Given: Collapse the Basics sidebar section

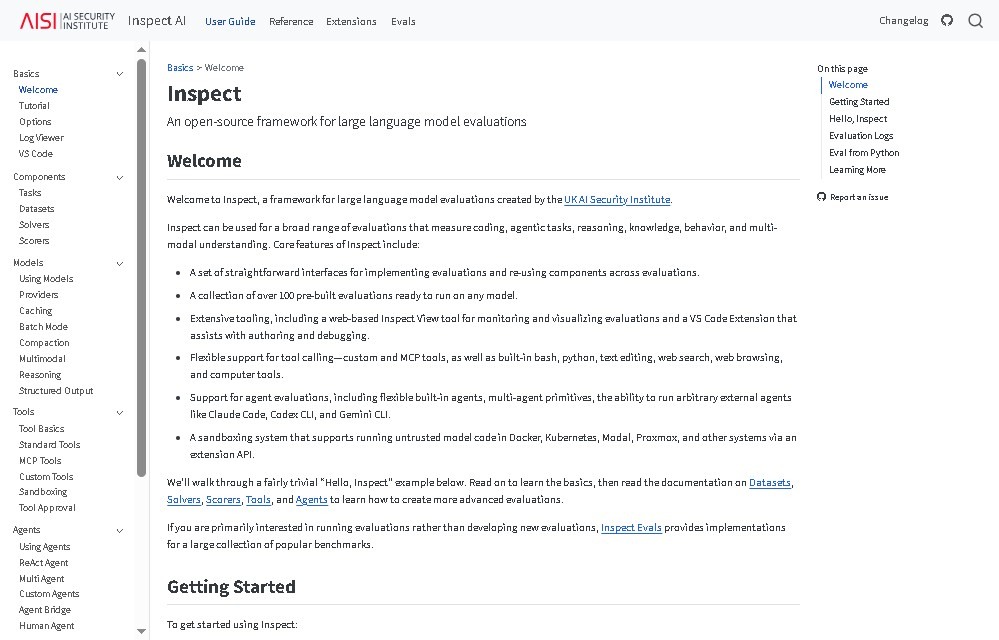Looking at the screenshot, I should (120, 74).
